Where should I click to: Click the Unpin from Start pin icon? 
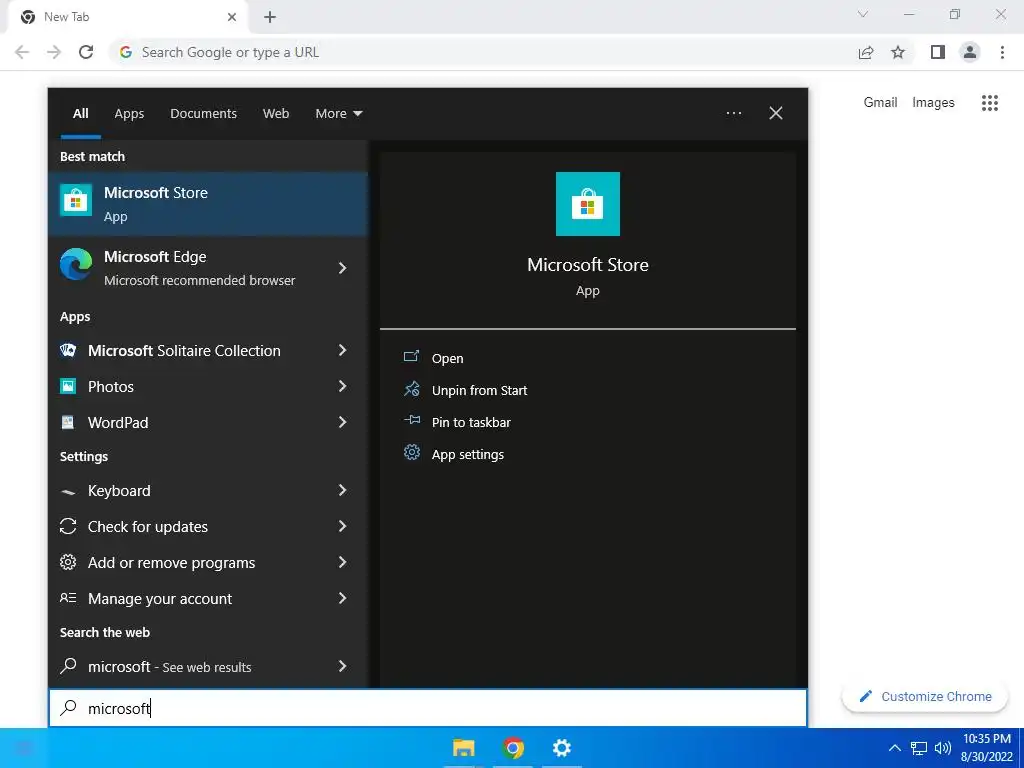[411, 389]
